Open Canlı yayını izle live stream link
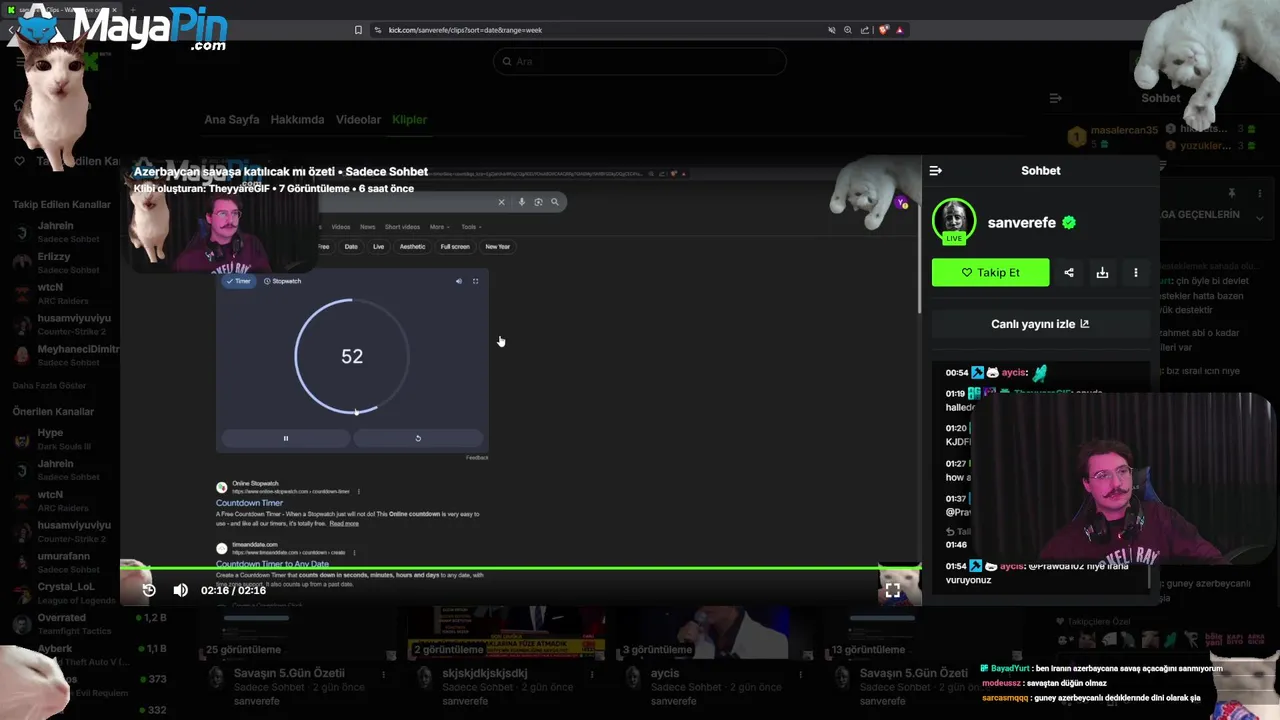The width and height of the screenshot is (1280, 720). coord(1040,324)
